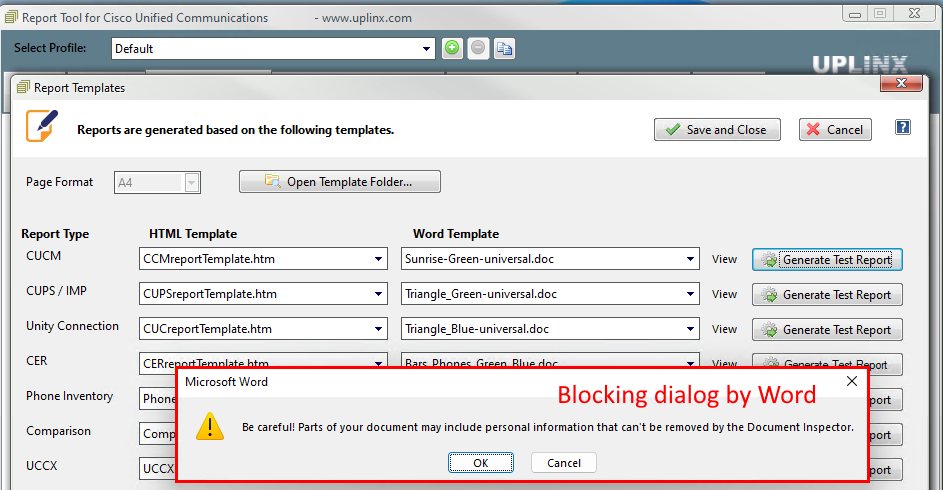Open help with the blue question mark icon

click(x=902, y=127)
